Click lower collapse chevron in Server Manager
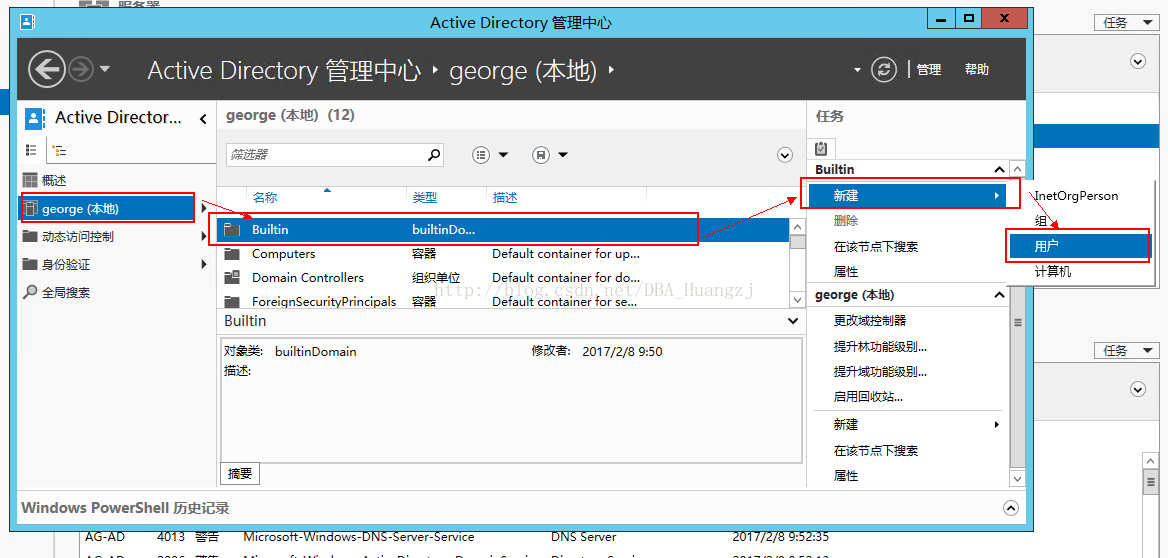Screen dimensions: 1168x558 1137,389
